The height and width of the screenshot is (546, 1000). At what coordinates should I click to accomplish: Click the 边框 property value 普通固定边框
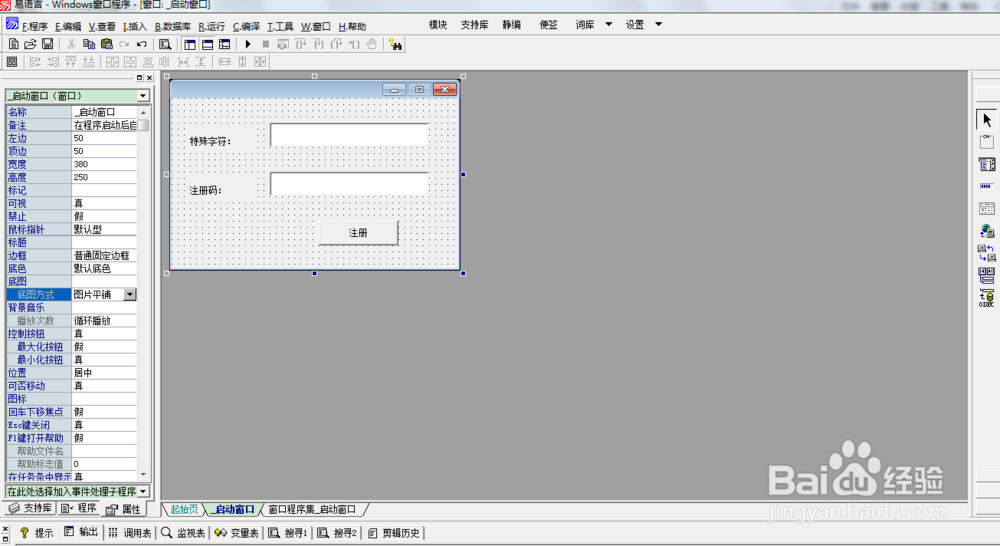coord(104,255)
